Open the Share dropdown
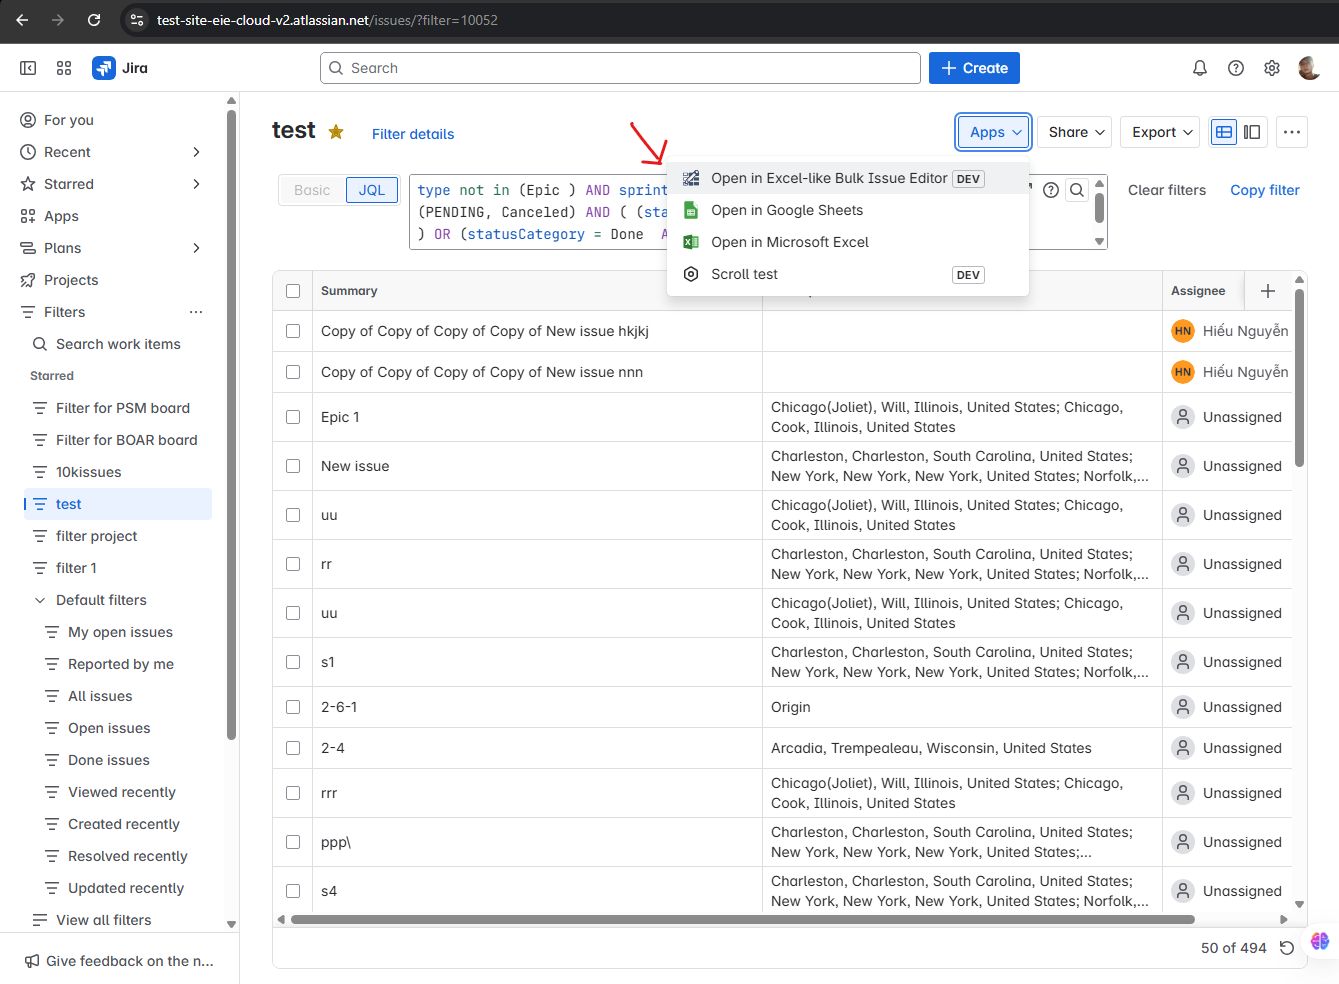This screenshot has height=984, width=1339. [1074, 131]
